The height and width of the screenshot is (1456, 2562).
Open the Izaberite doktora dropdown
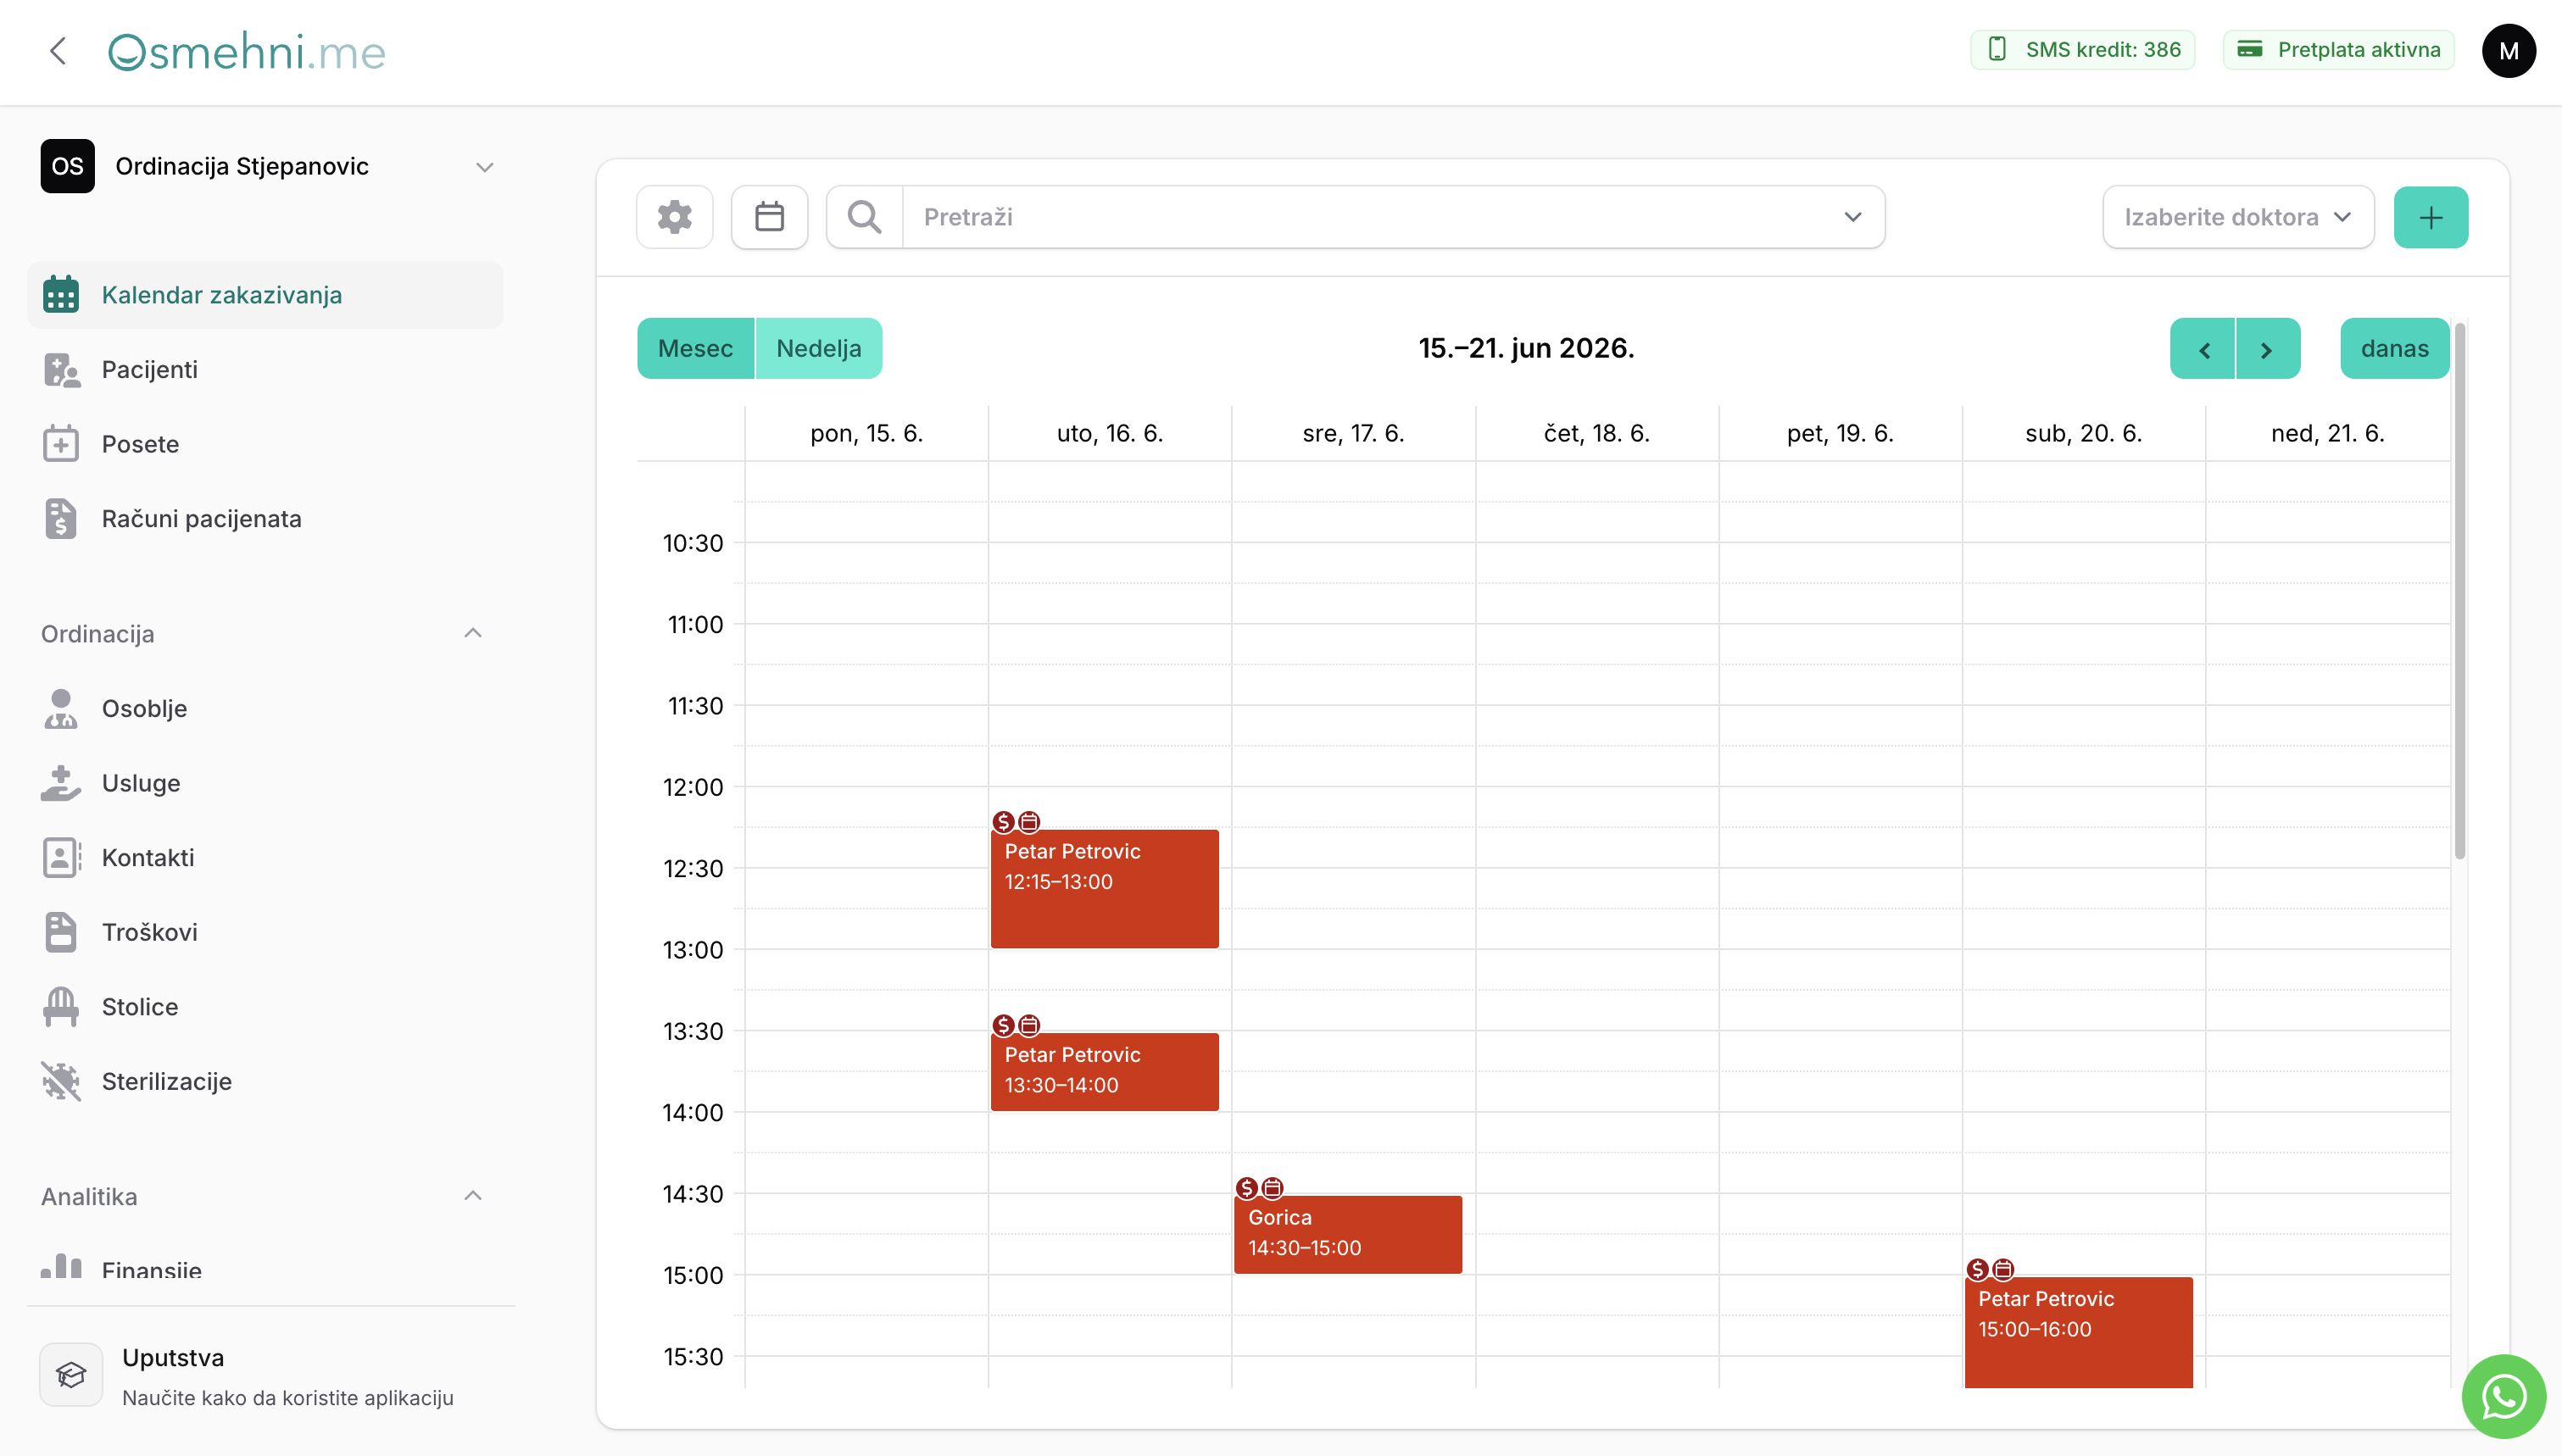click(x=2237, y=217)
